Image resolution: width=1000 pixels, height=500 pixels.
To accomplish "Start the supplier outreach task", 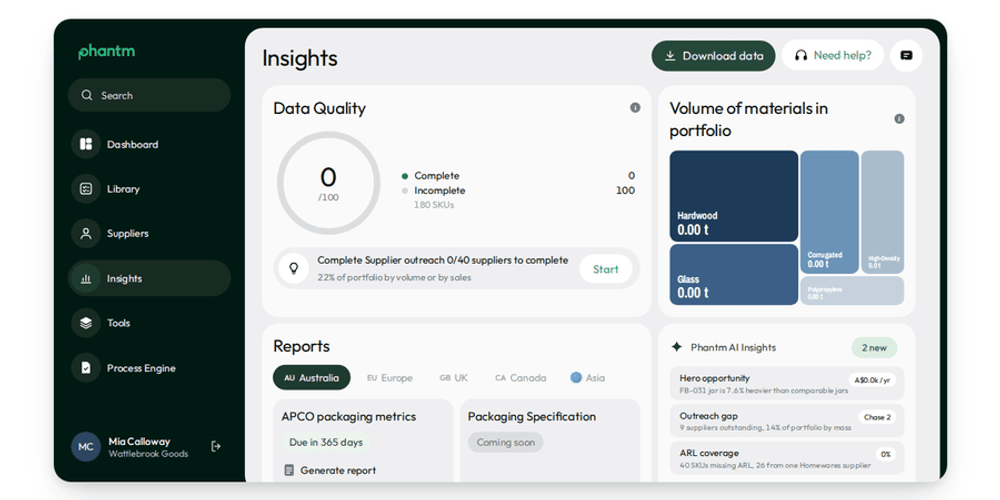I will [605, 269].
